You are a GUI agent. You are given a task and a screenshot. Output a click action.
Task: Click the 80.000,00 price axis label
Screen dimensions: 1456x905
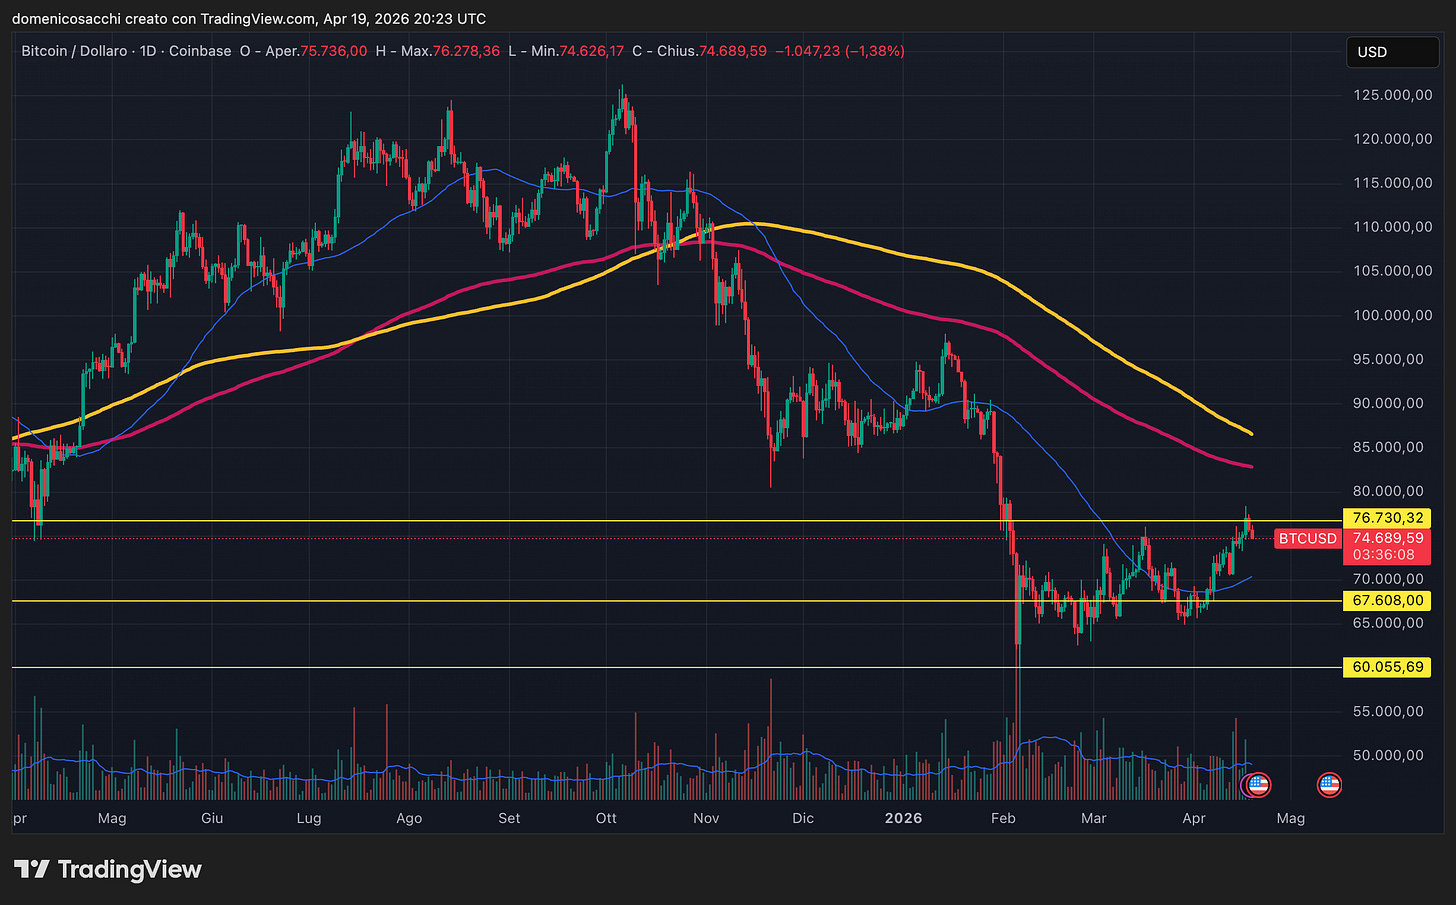pyautogui.click(x=1389, y=491)
